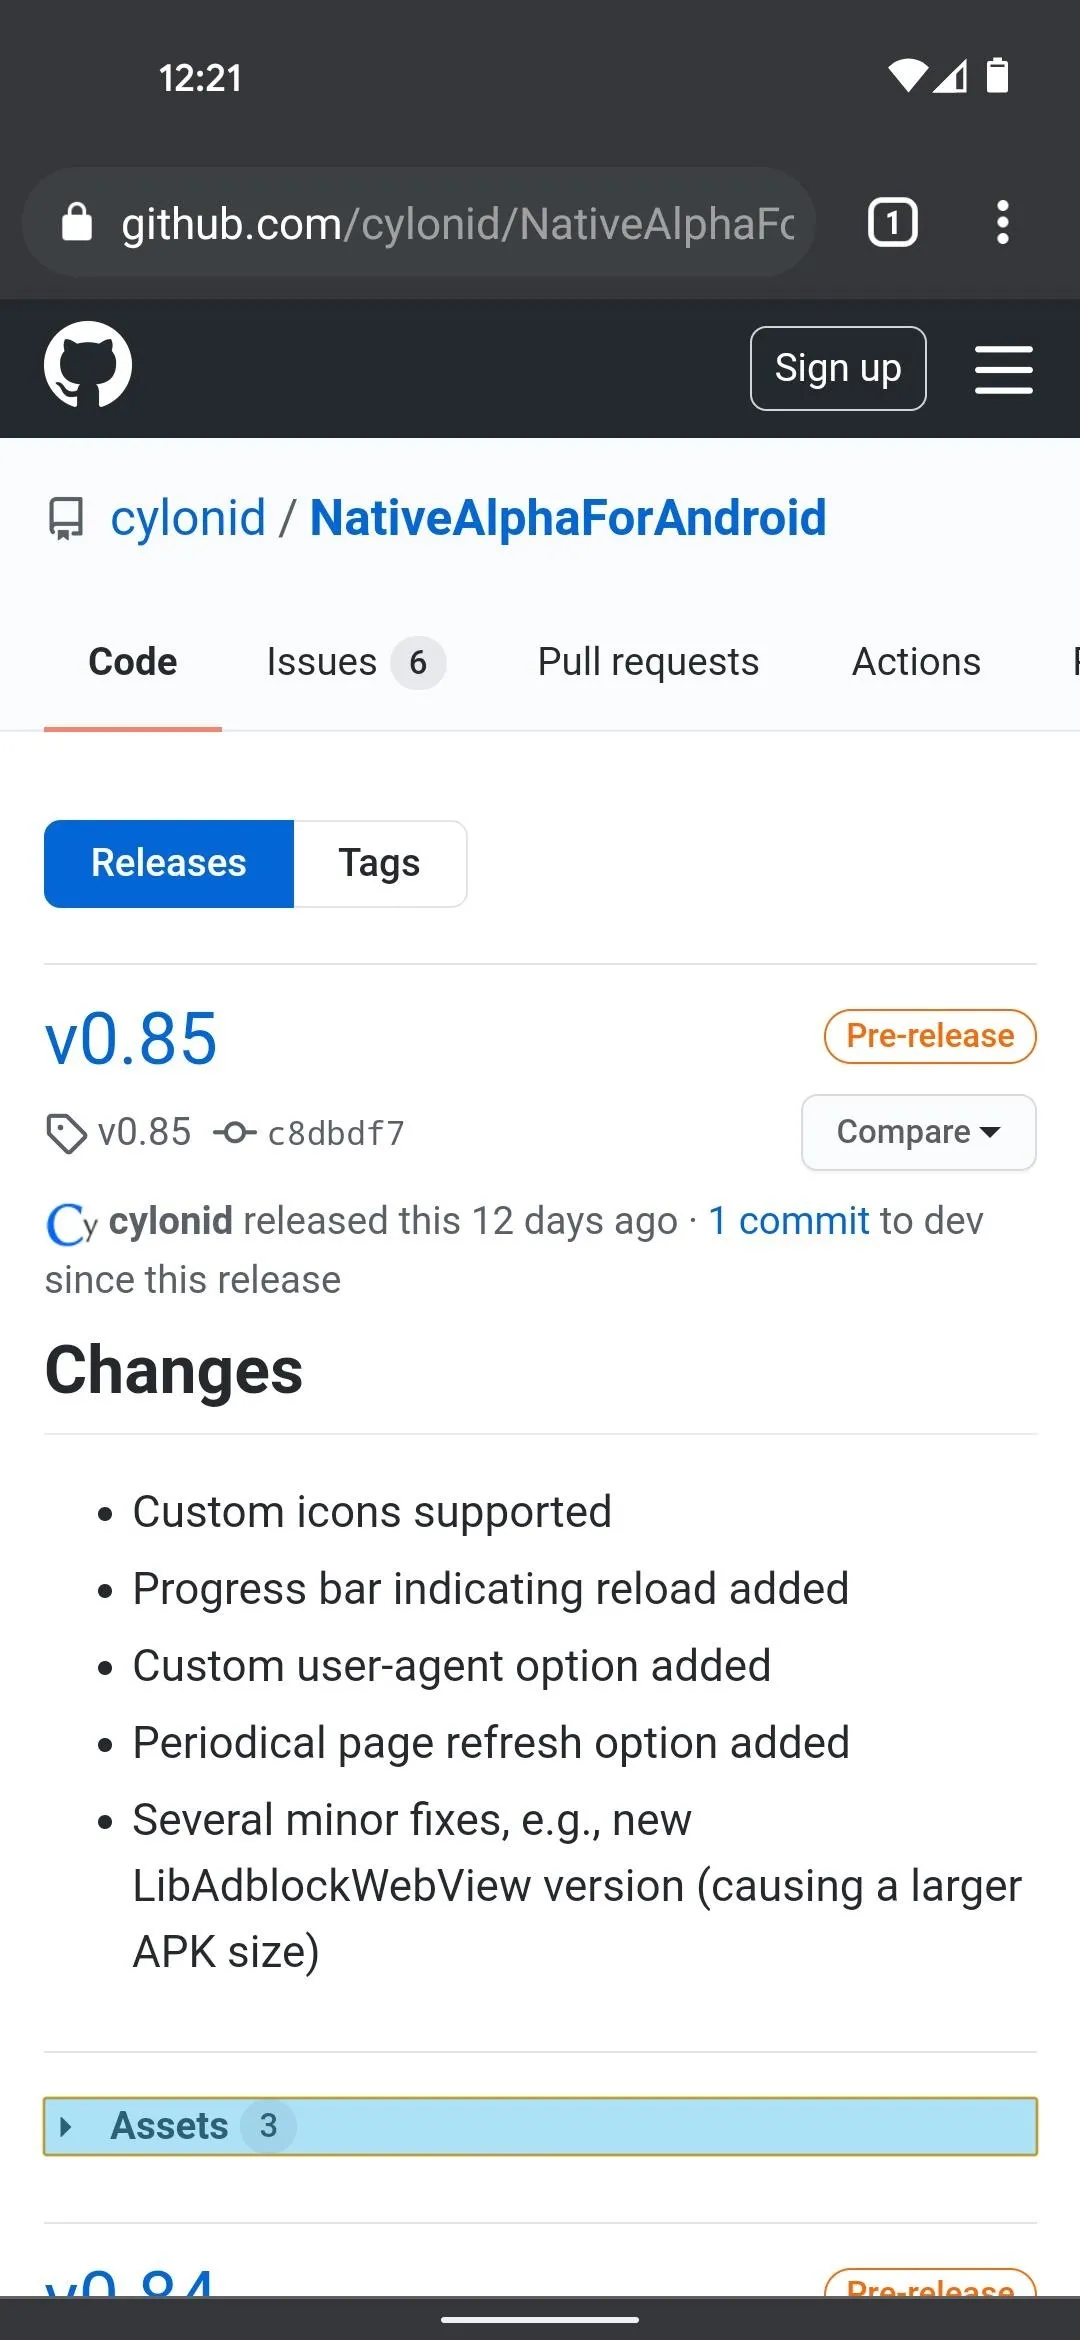1080x2340 pixels.
Task: Switch to the Tags view
Action: (x=380, y=864)
